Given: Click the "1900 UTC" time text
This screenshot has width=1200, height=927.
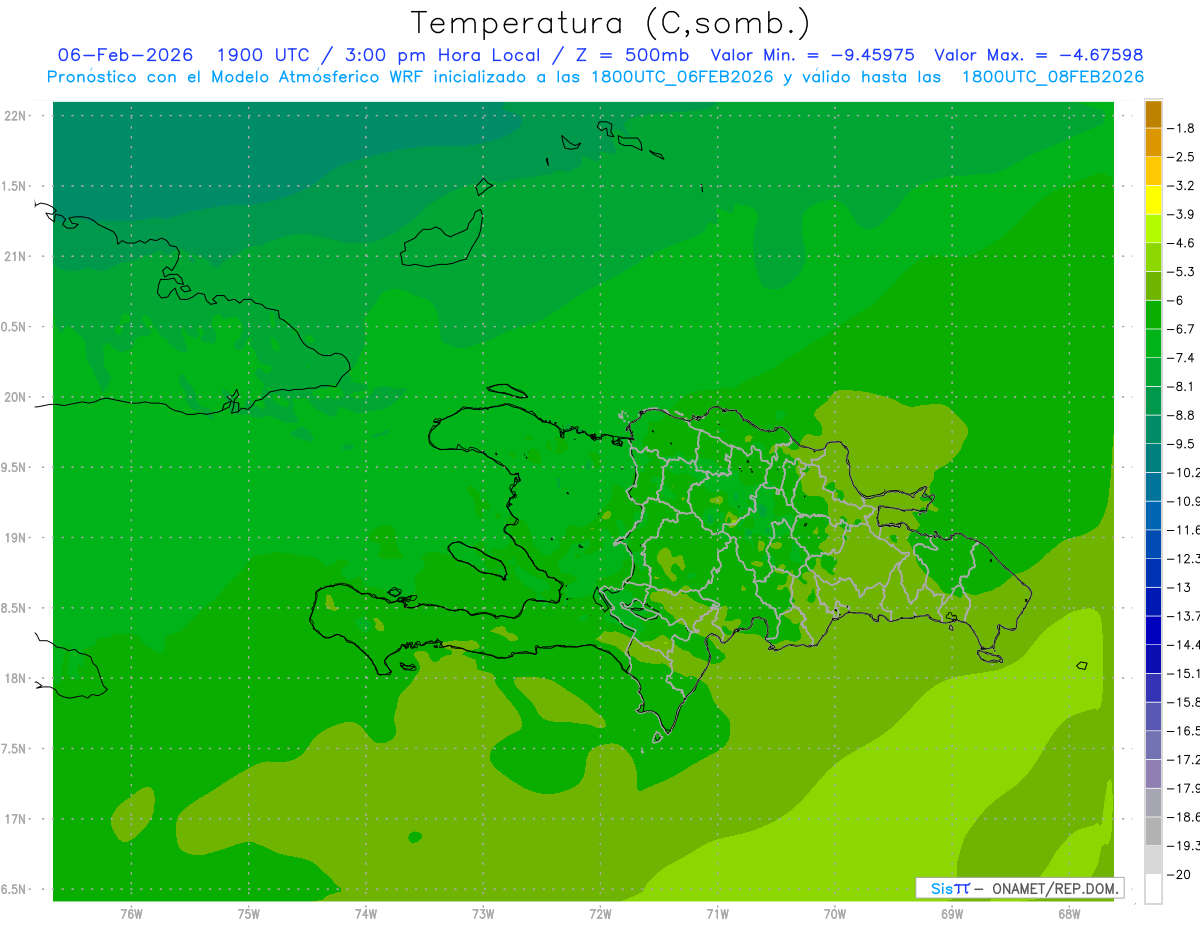Looking at the screenshot, I should (262, 56).
